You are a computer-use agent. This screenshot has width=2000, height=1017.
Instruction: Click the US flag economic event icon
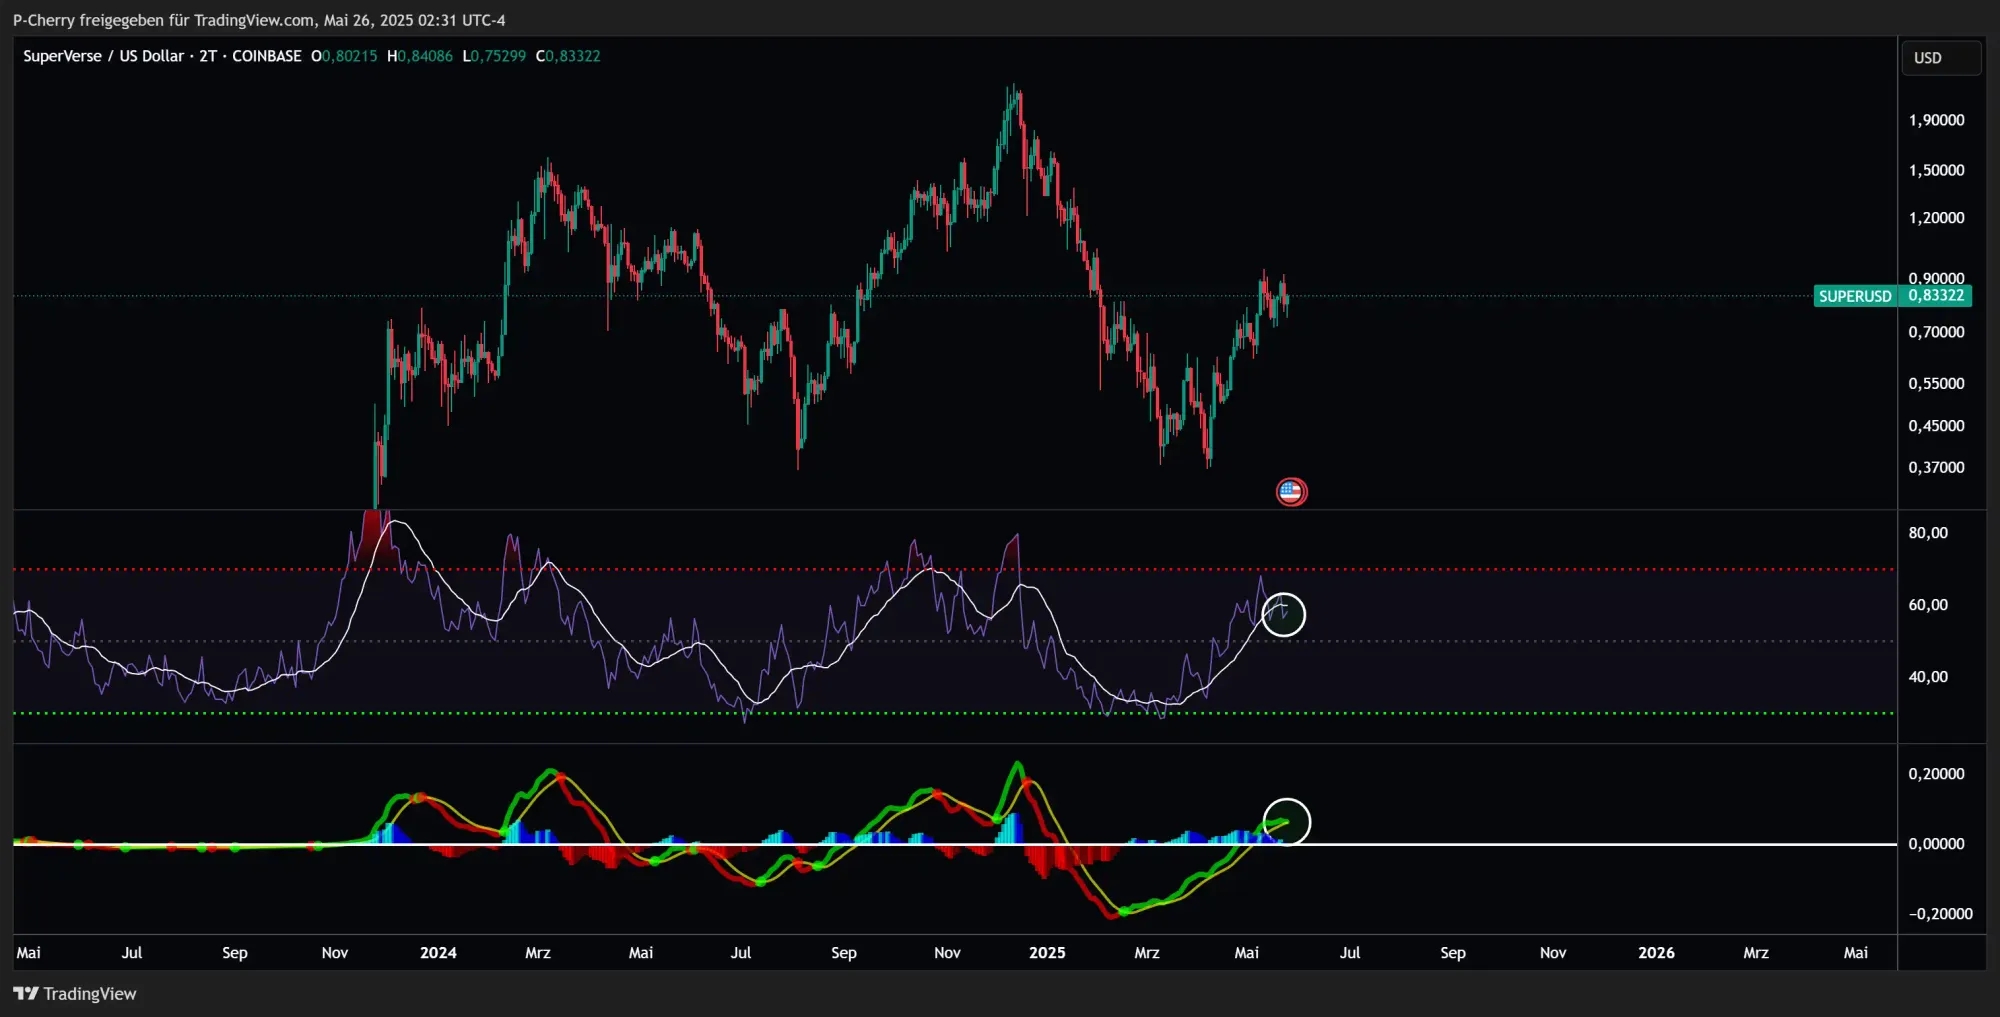click(1291, 492)
